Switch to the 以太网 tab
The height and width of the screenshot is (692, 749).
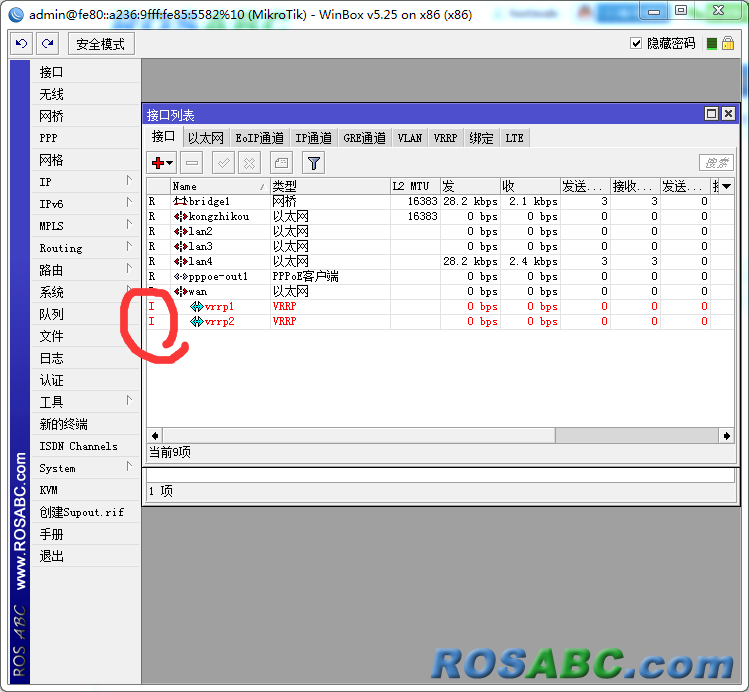pyautogui.click(x=205, y=138)
